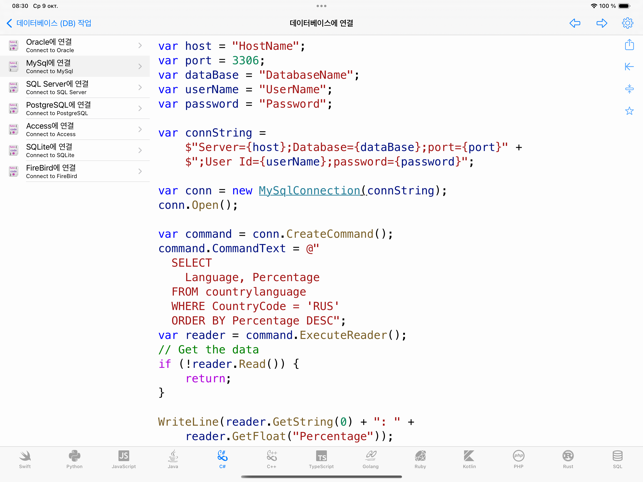Image resolution: width=643 pixels, height=482 pixels.
Task: Tap the ExecuteReader call in code
Action: 343,335
